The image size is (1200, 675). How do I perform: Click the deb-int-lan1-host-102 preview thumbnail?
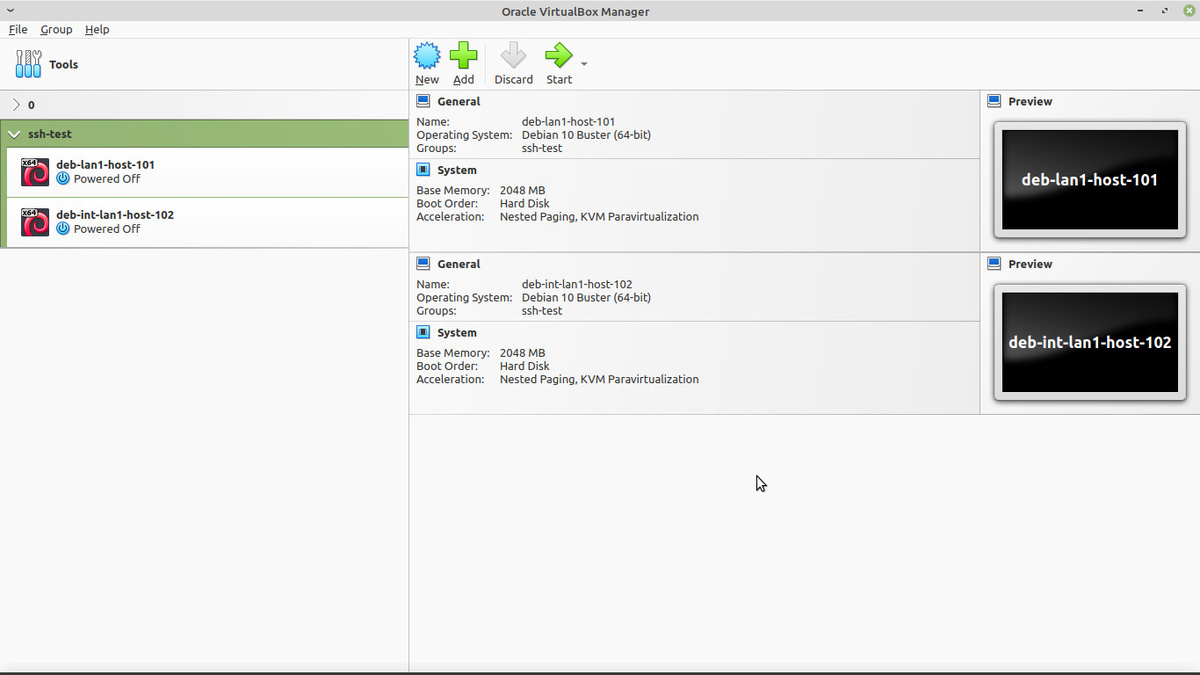tap(1090, 343)
